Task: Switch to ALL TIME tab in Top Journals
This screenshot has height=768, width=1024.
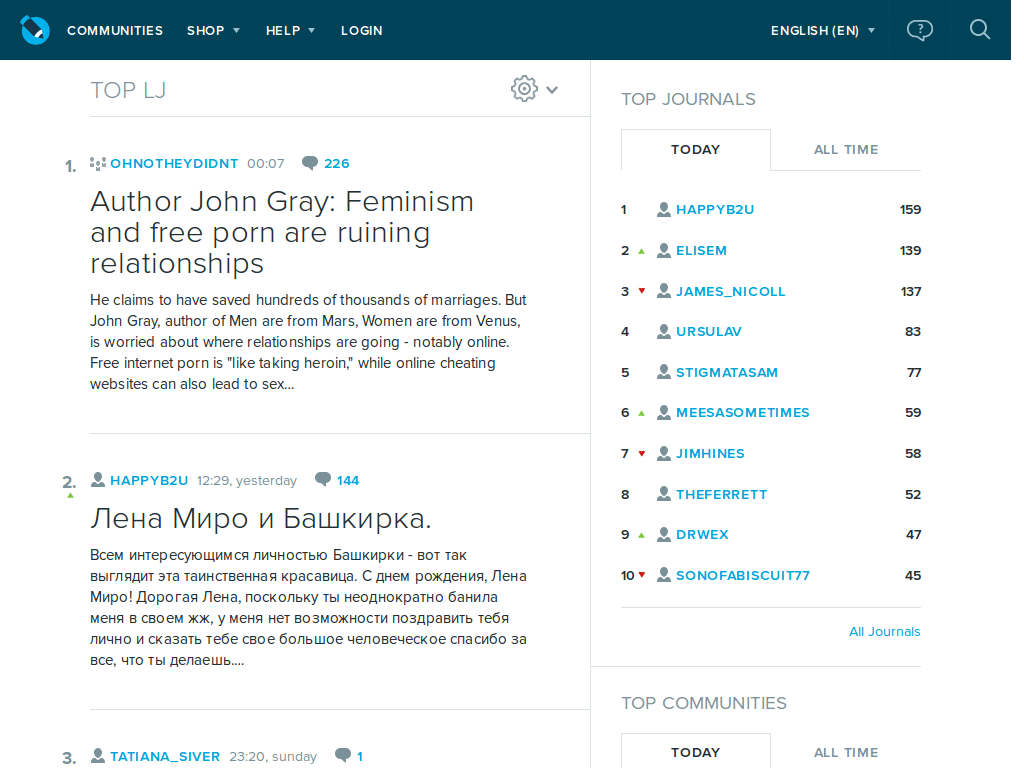Action: [846, 150]
